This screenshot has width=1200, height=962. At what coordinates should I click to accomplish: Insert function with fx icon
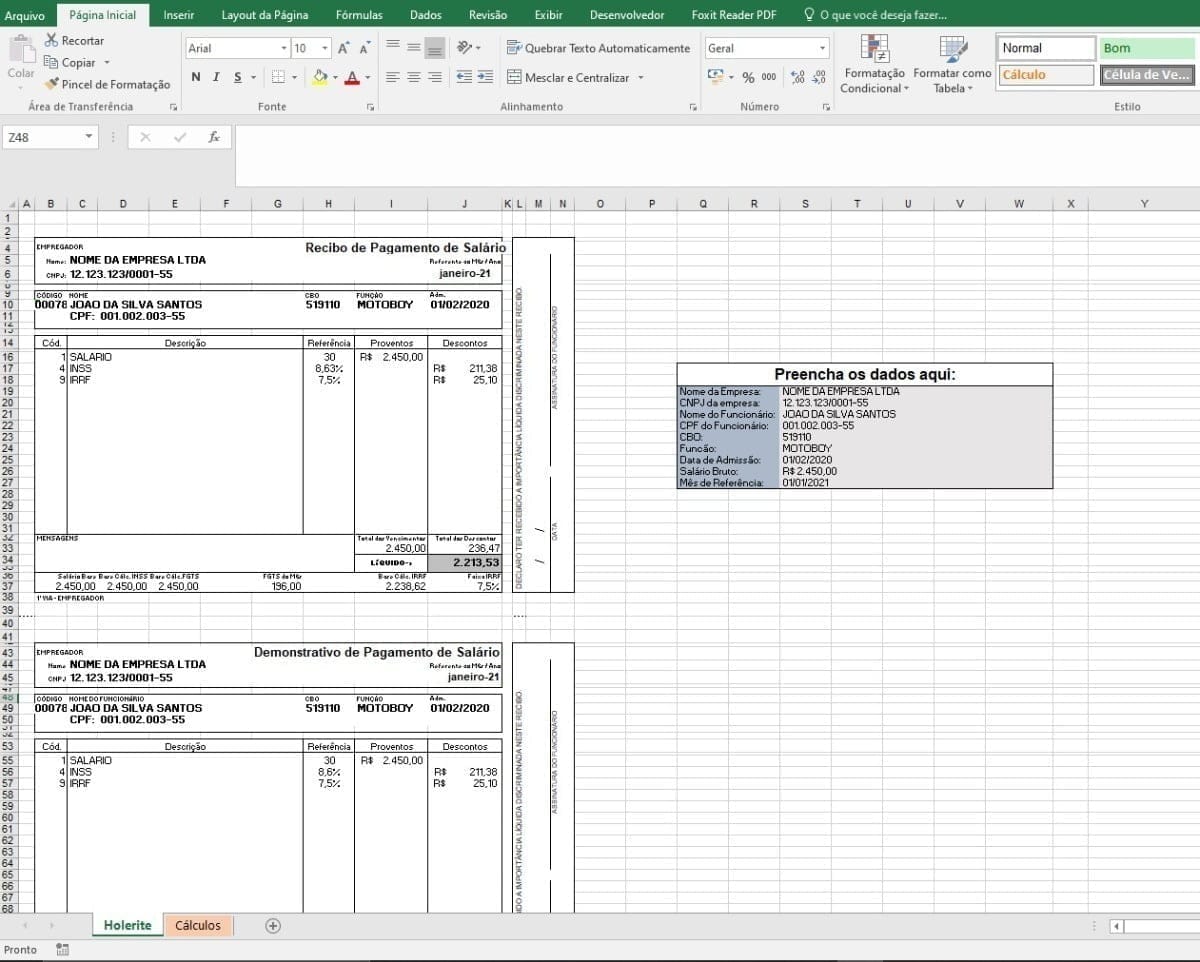214,137
